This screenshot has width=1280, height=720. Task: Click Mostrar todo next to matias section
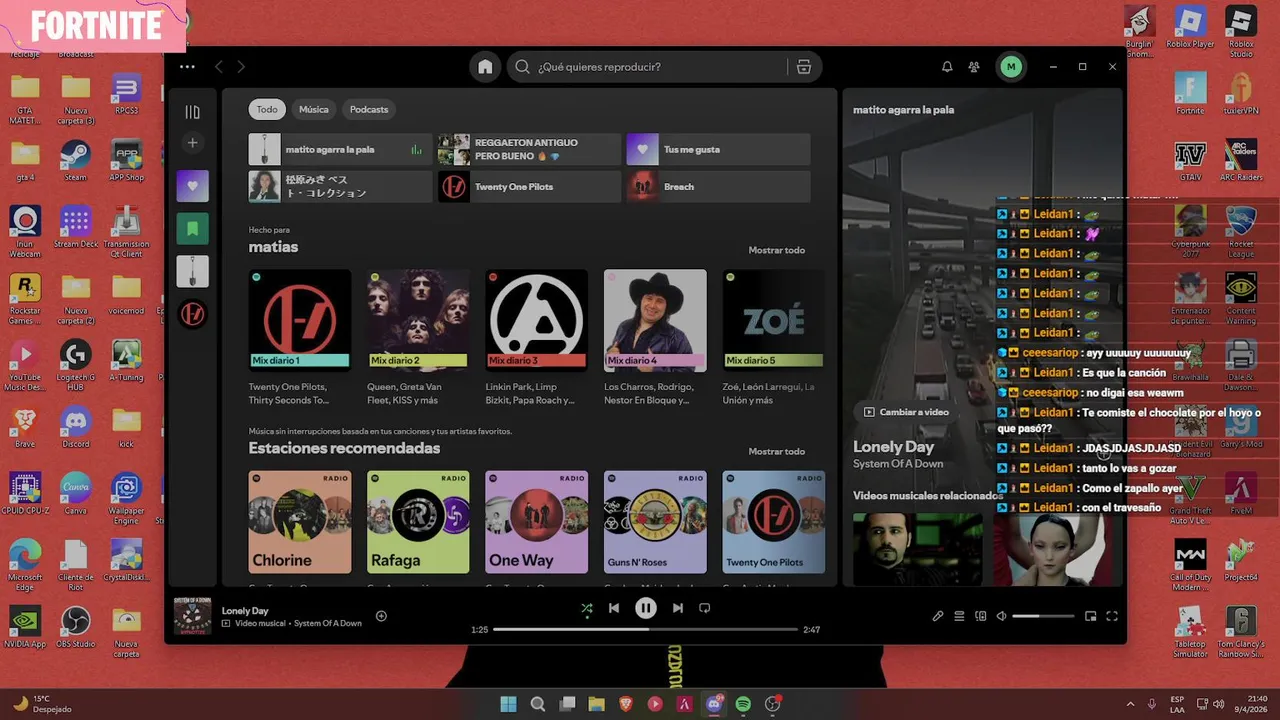point(776,250)
